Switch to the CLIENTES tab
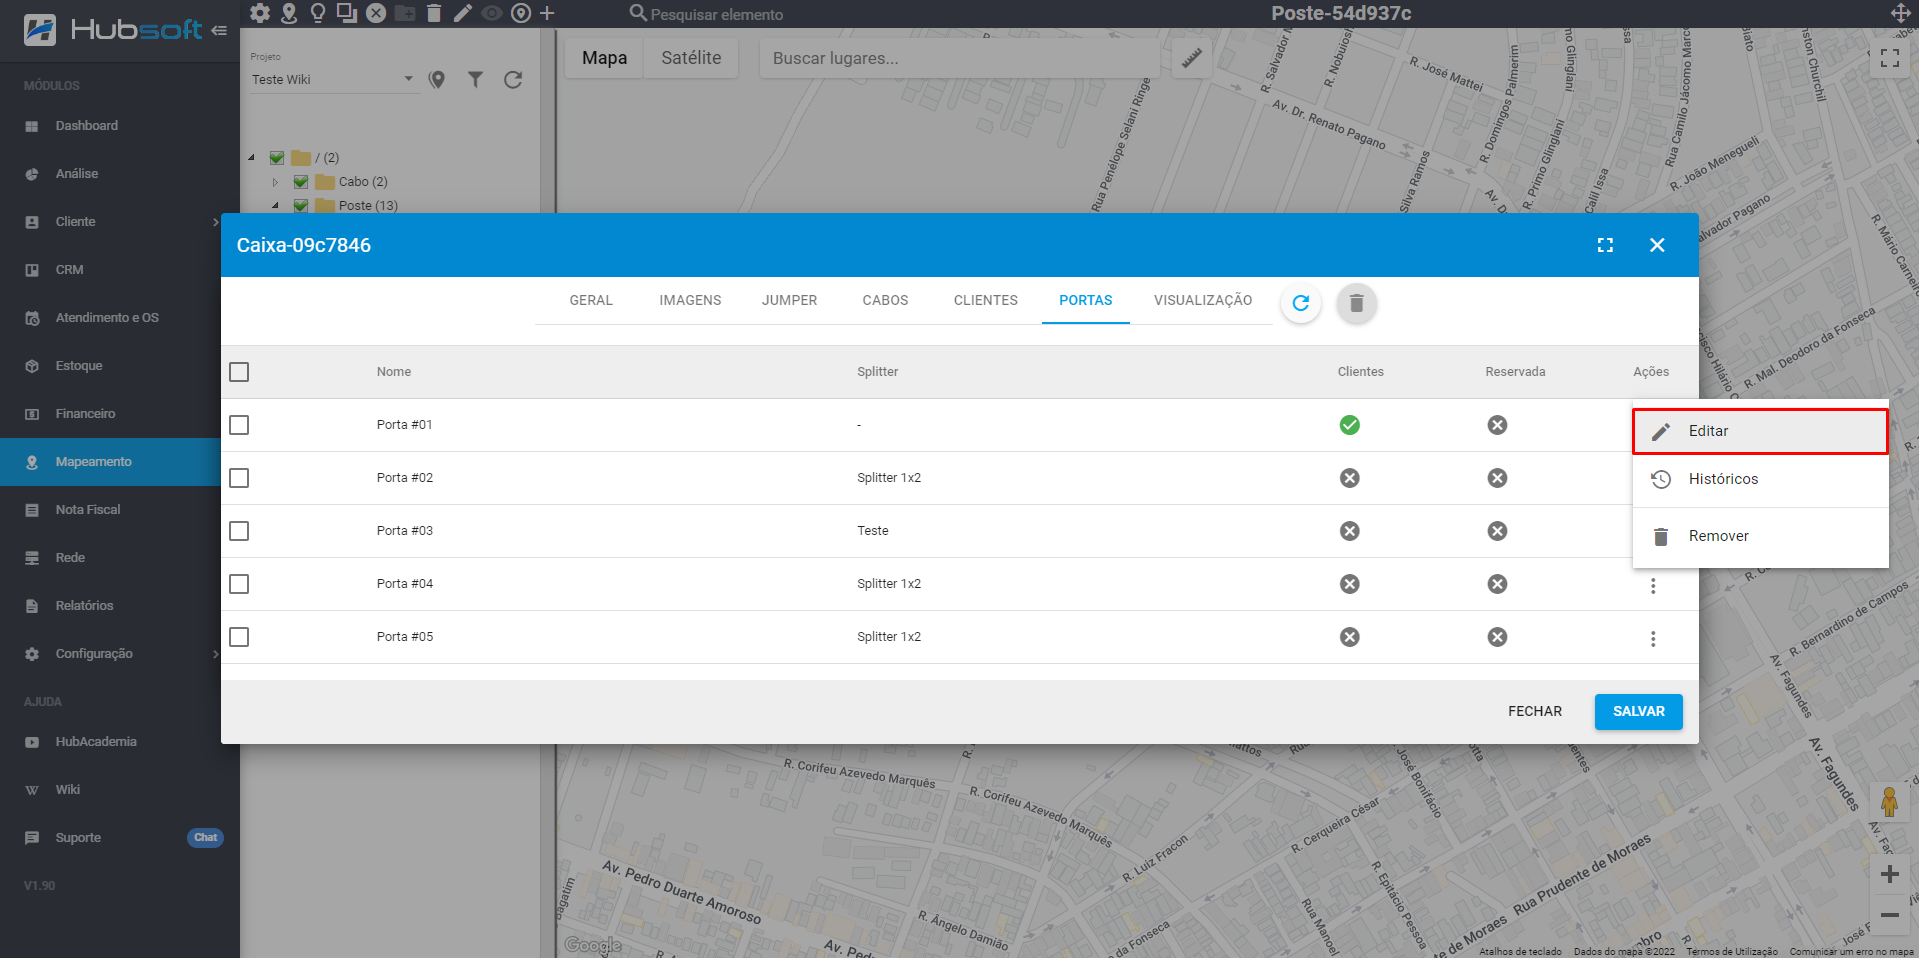1919x958 pixels. [x=985, y=300]
